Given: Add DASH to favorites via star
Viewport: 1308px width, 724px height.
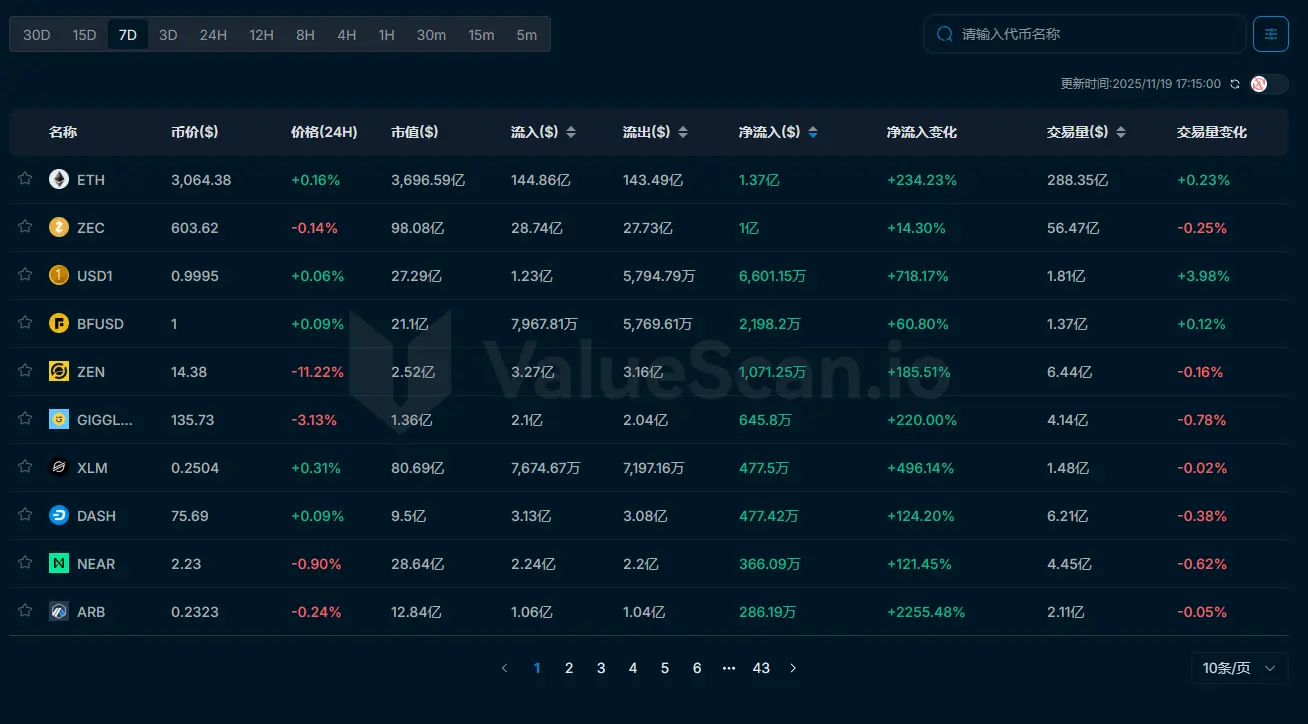Looking at the screenshot, I should point(25,514).
